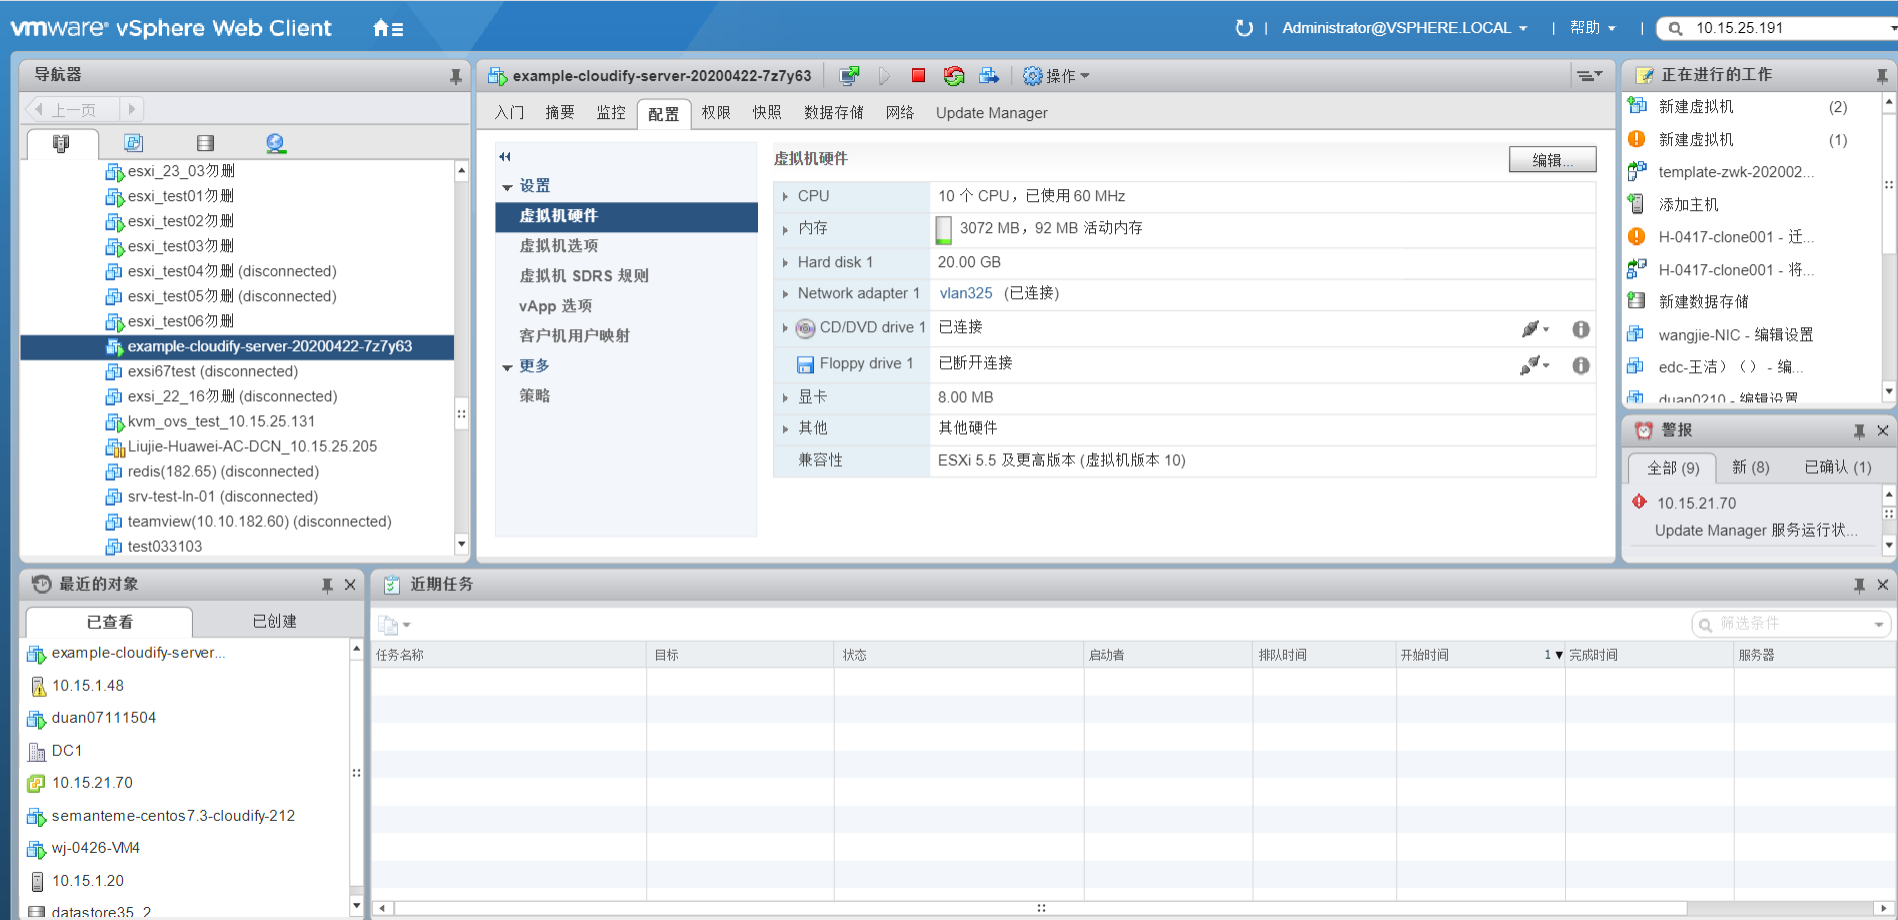This screenshot has width=1898, height=920.
Task: Expand the 其他 hardware row
Action: 785,429
